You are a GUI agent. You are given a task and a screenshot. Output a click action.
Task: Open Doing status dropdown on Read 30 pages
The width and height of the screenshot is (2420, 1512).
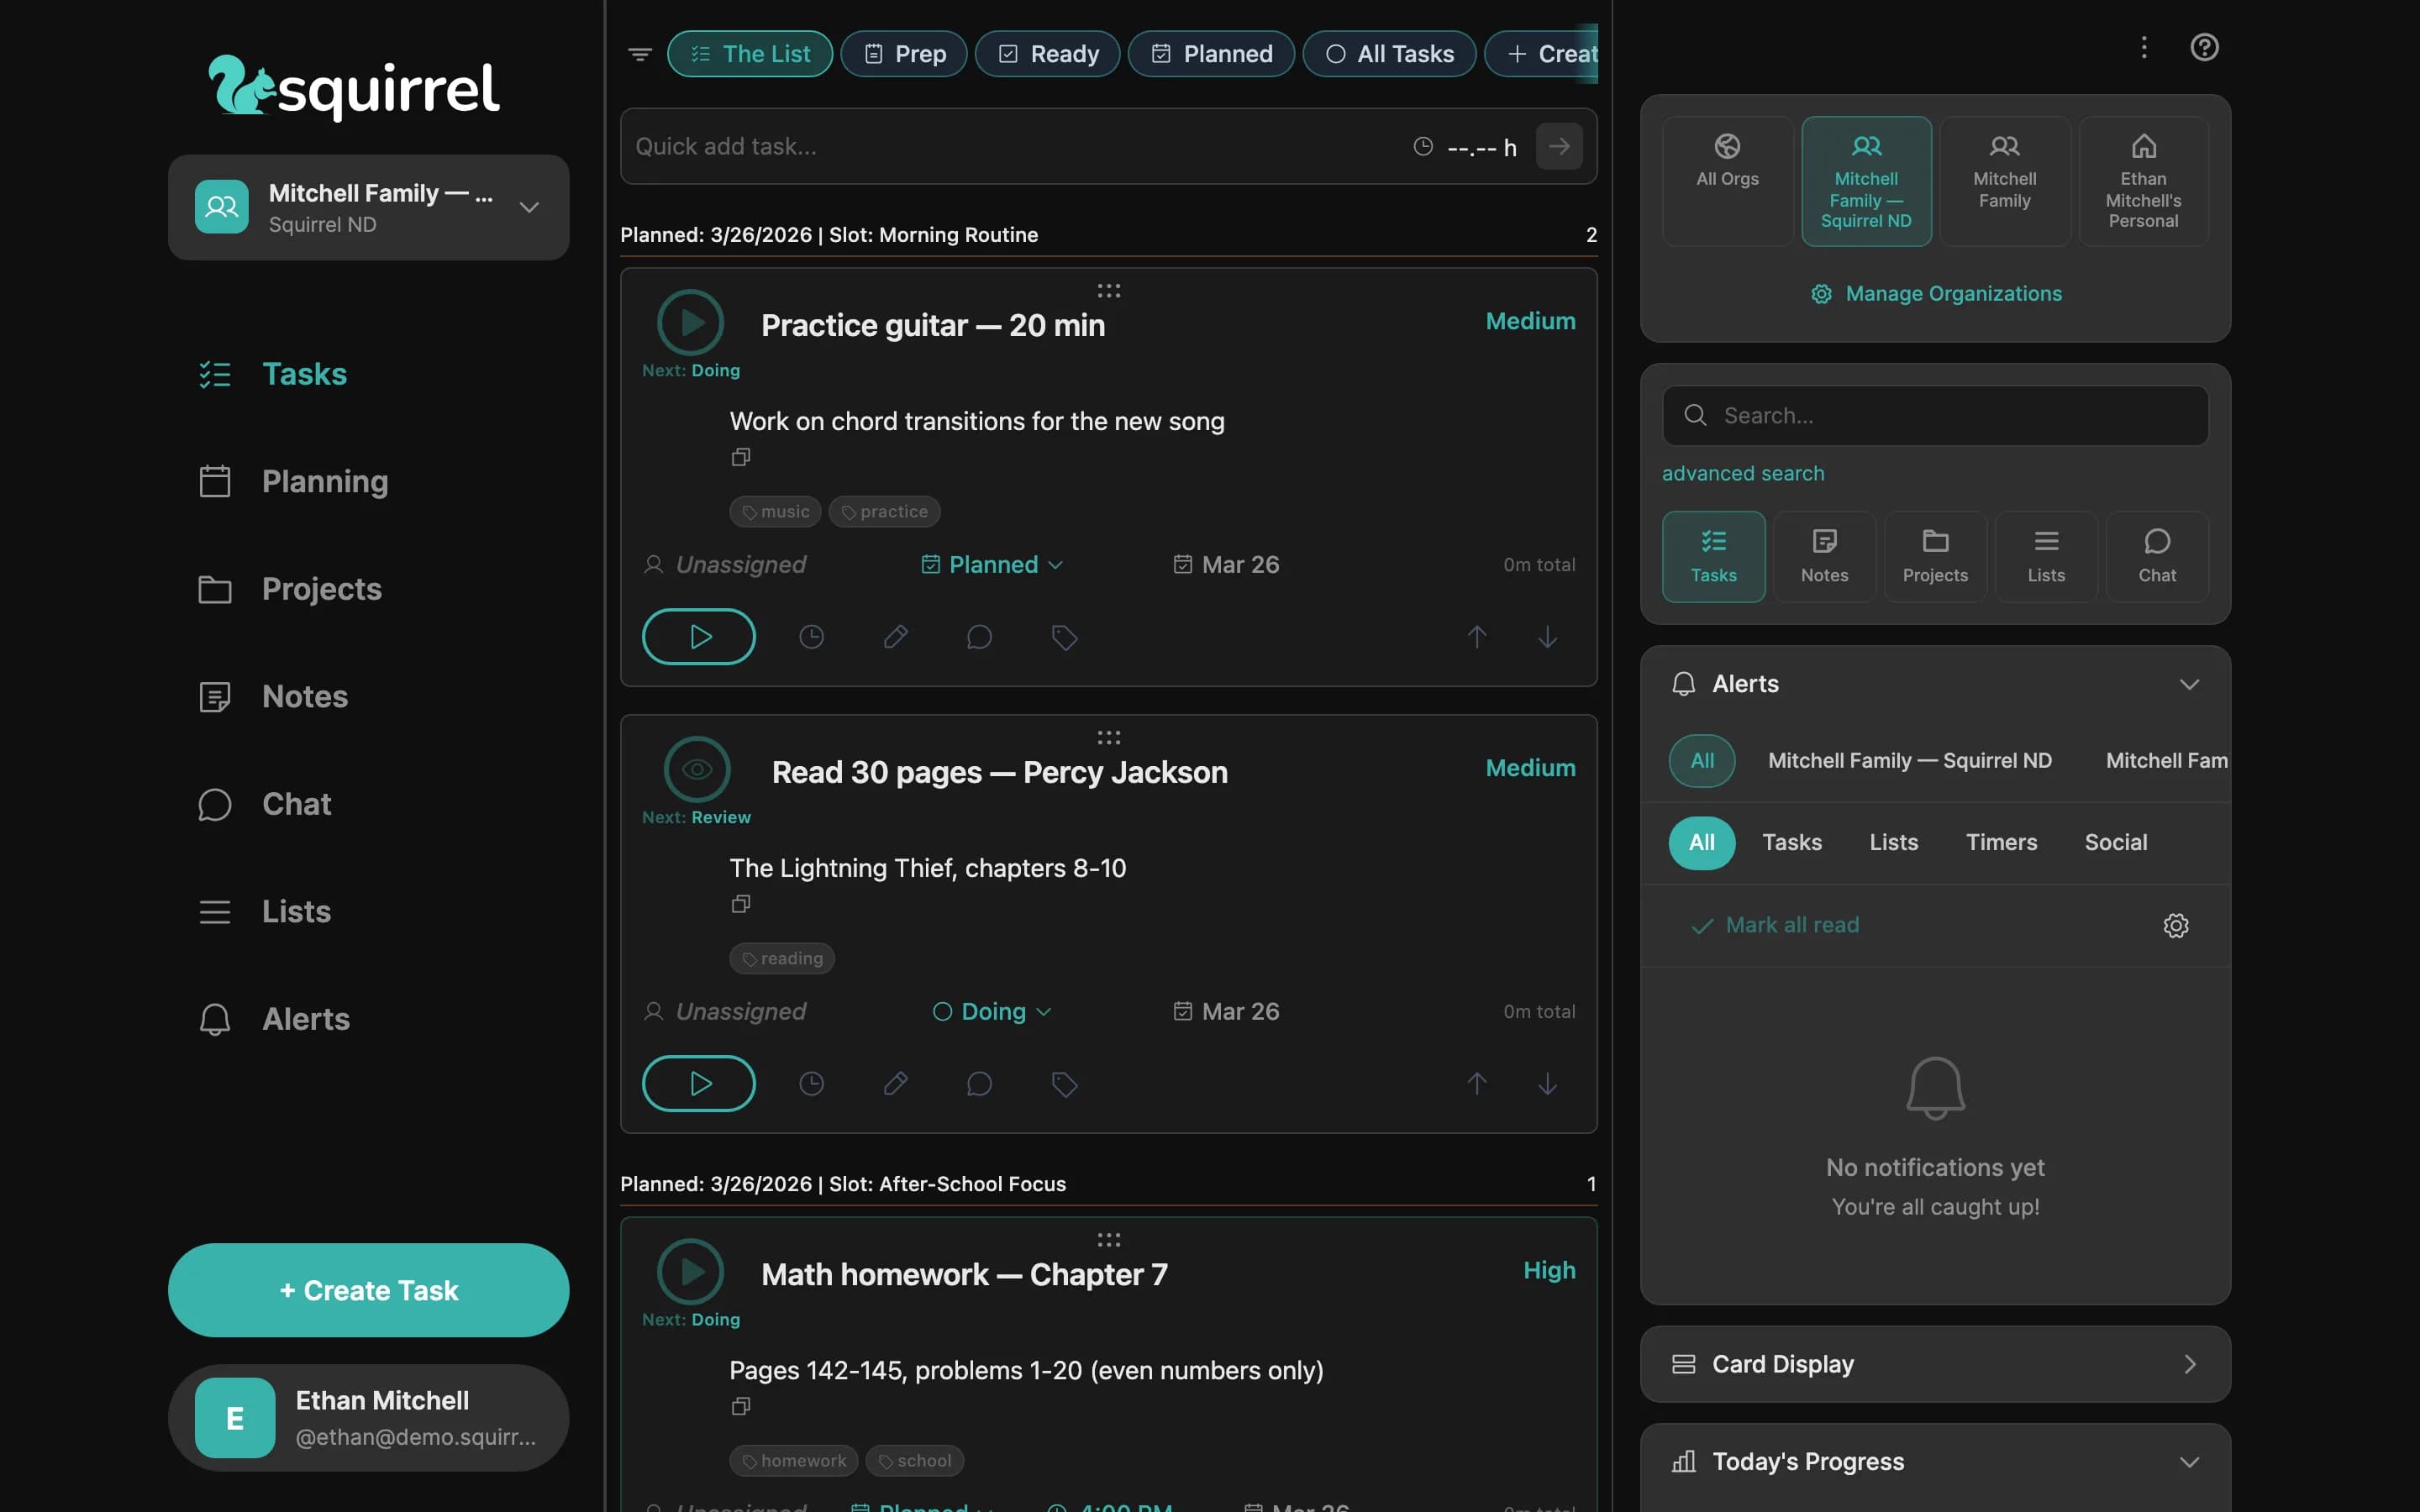[x=991, y=1012]
